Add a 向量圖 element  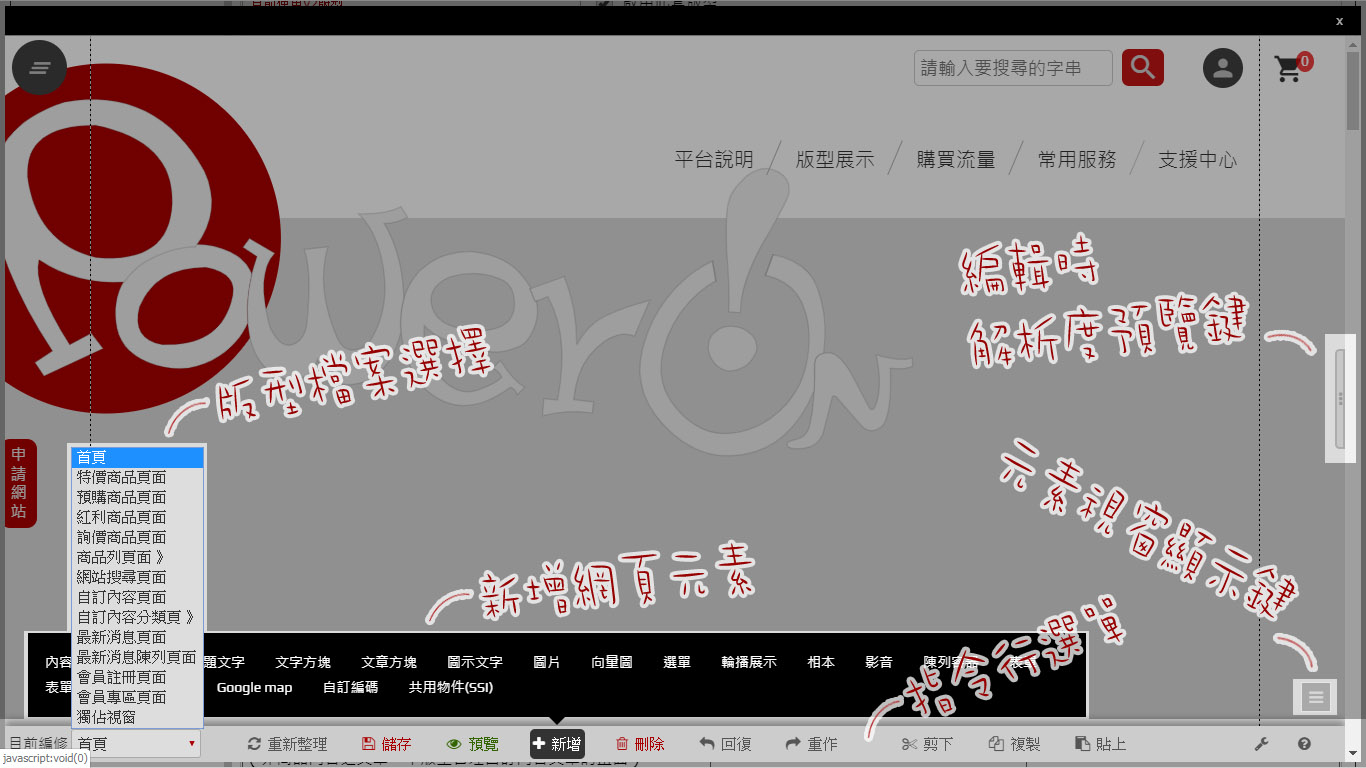612,662
